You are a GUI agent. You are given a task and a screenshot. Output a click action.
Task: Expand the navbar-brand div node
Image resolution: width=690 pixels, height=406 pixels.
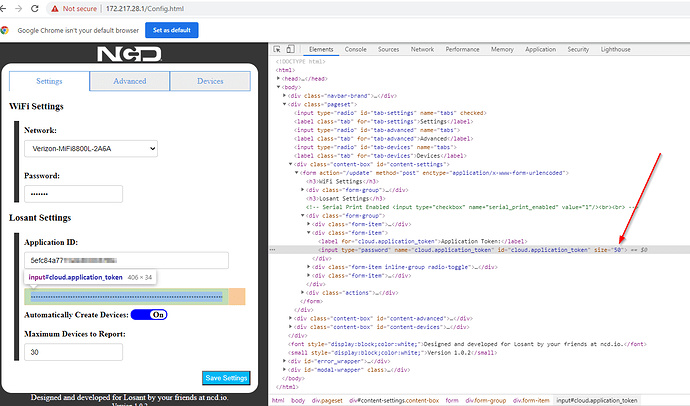pyautogui.click(x=285, y=95)
